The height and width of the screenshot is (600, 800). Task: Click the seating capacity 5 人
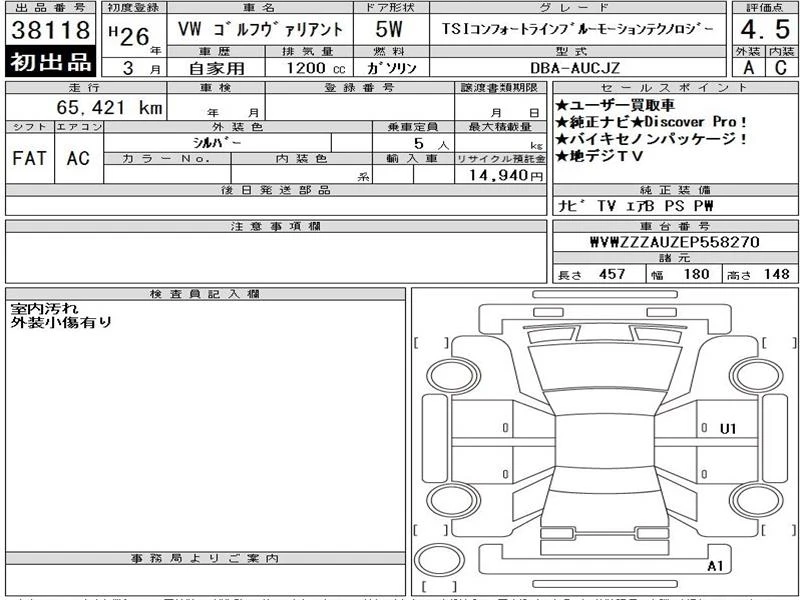coord(431,143)
